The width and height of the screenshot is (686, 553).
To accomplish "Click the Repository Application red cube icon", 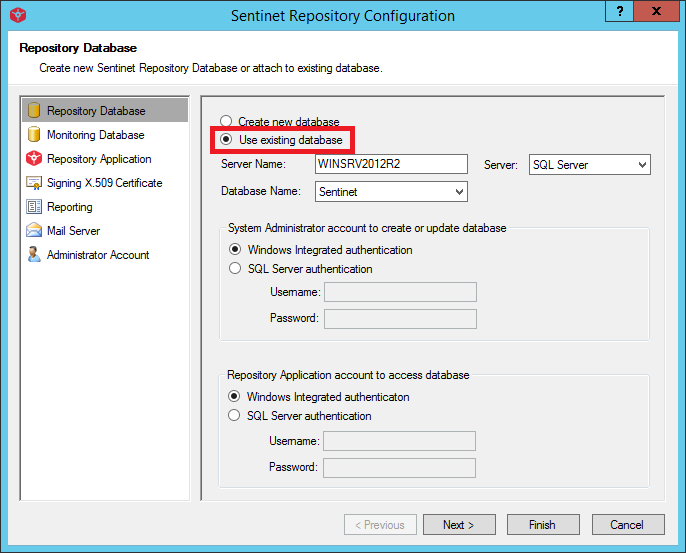I will [34, 158].
